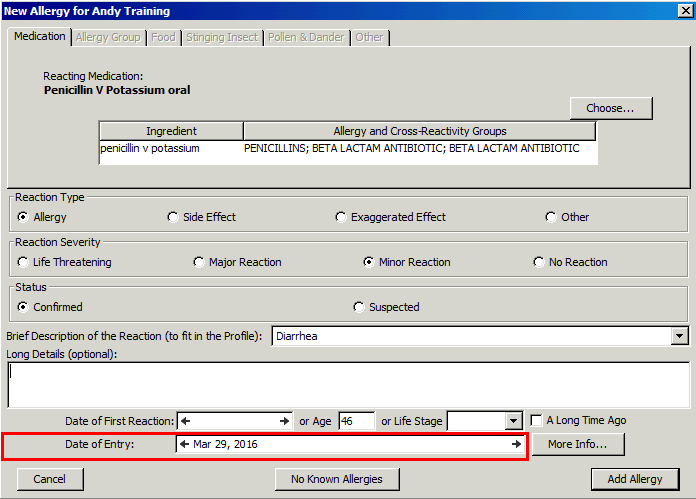Choose Life Threatening severity option
This screenshot has width=696, height=499.
[23, 262]
